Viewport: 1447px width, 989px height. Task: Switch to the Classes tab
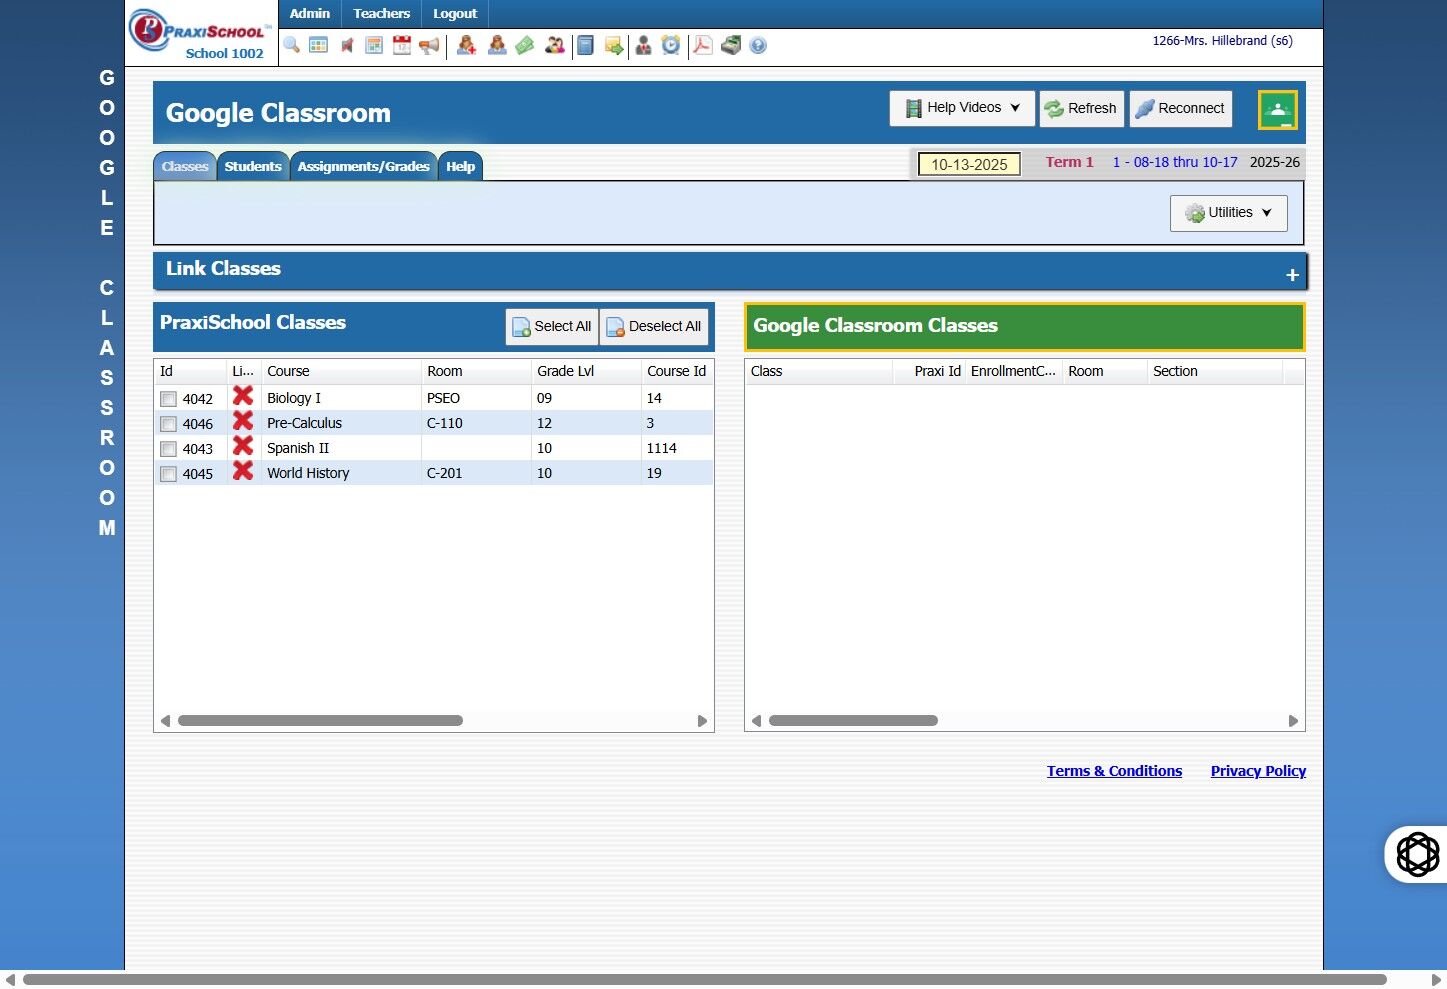[185, 166]
